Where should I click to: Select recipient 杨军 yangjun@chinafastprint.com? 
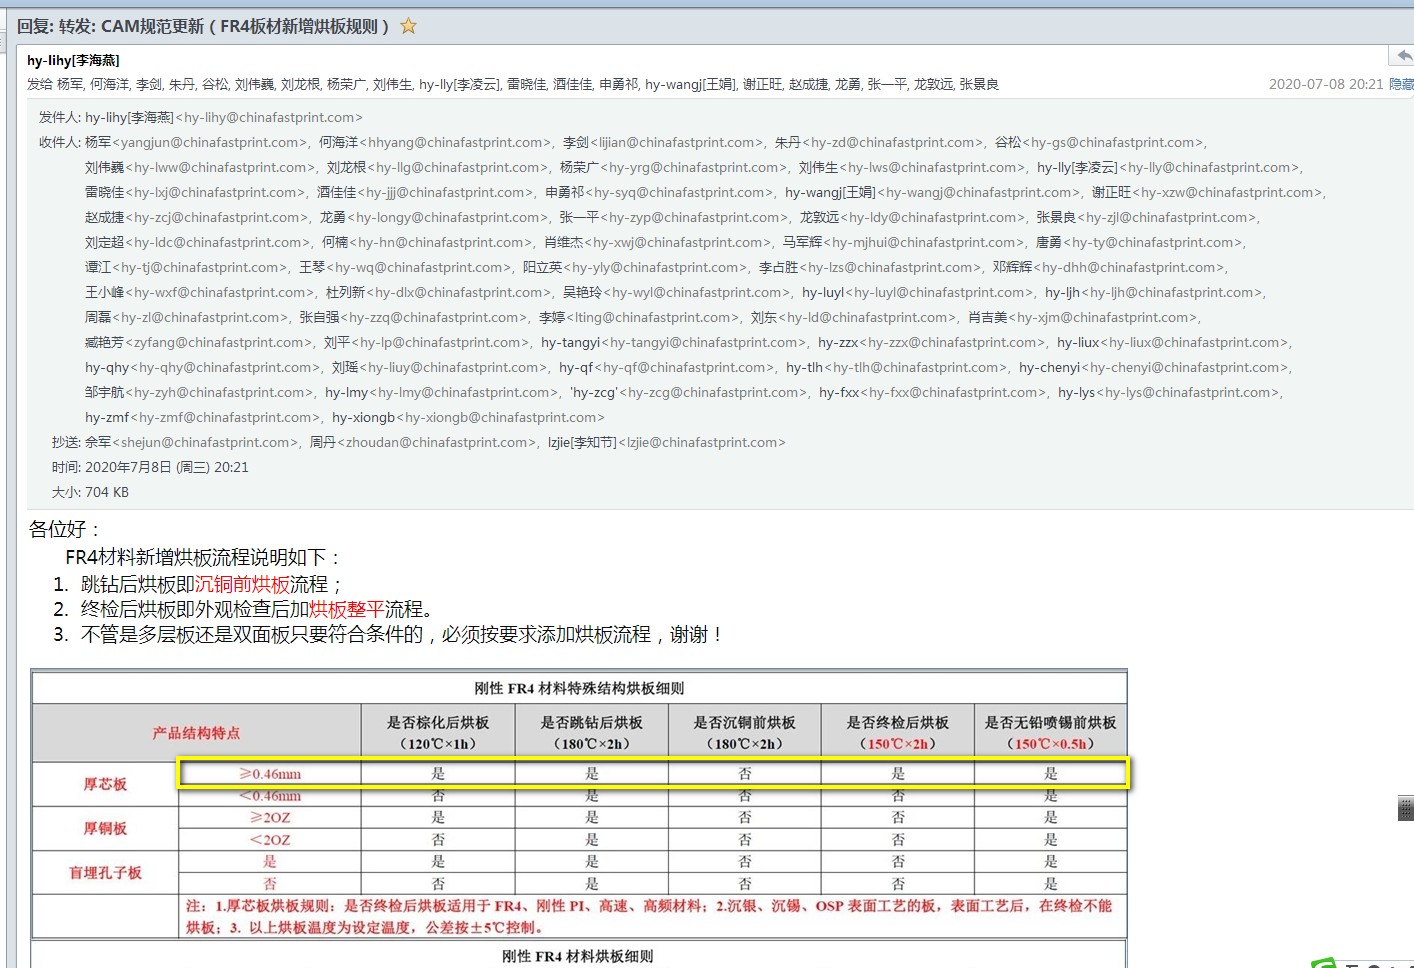(x=196, y=143)
